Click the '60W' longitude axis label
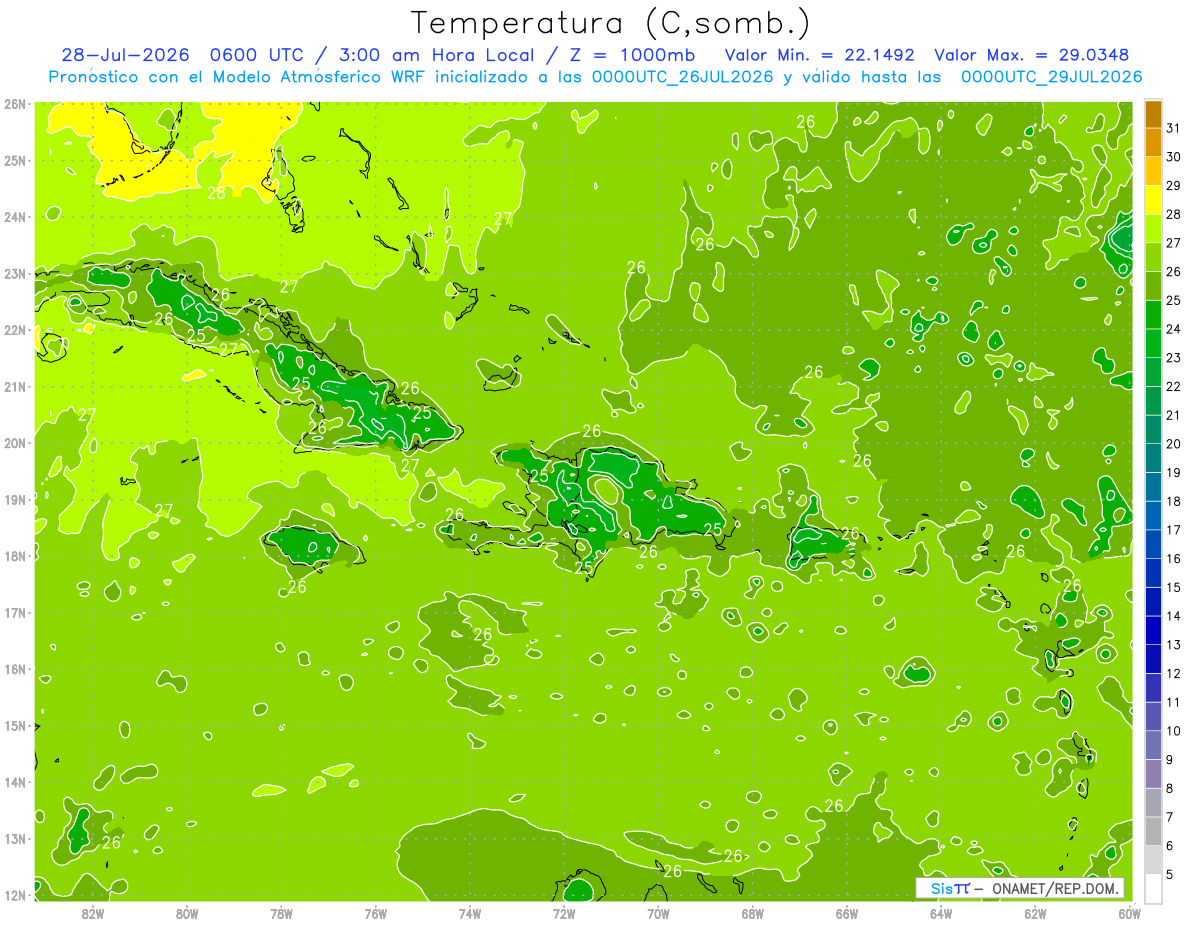The image size is (1200, 927). tap(1129, 913)
